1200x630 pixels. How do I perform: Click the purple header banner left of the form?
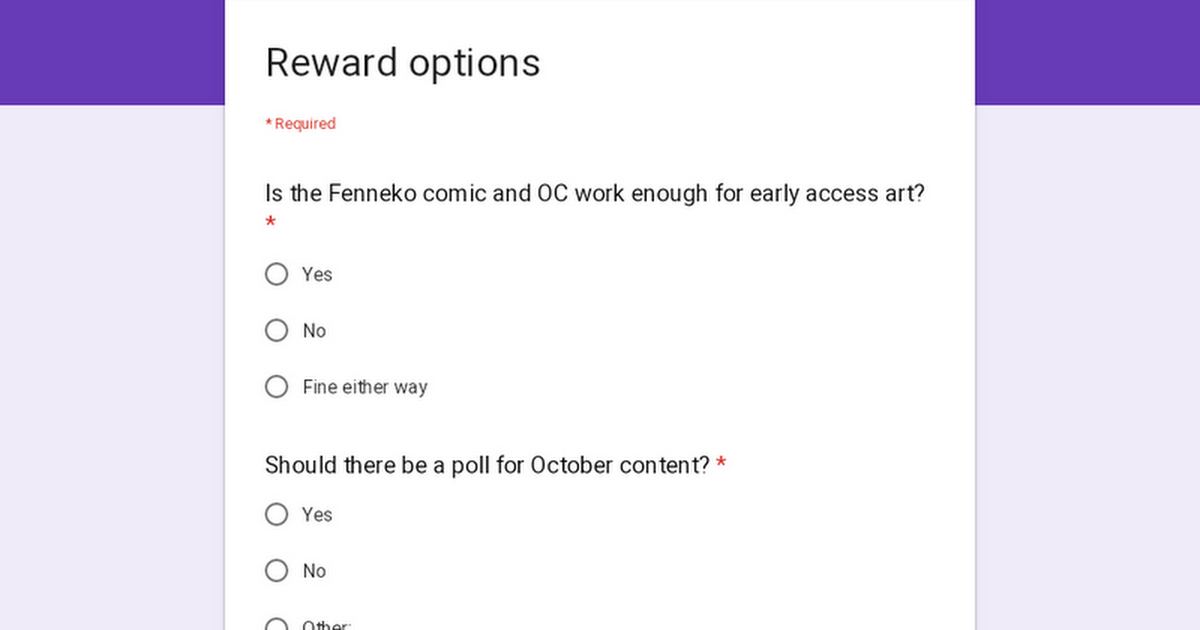click(x=112, y=52)
